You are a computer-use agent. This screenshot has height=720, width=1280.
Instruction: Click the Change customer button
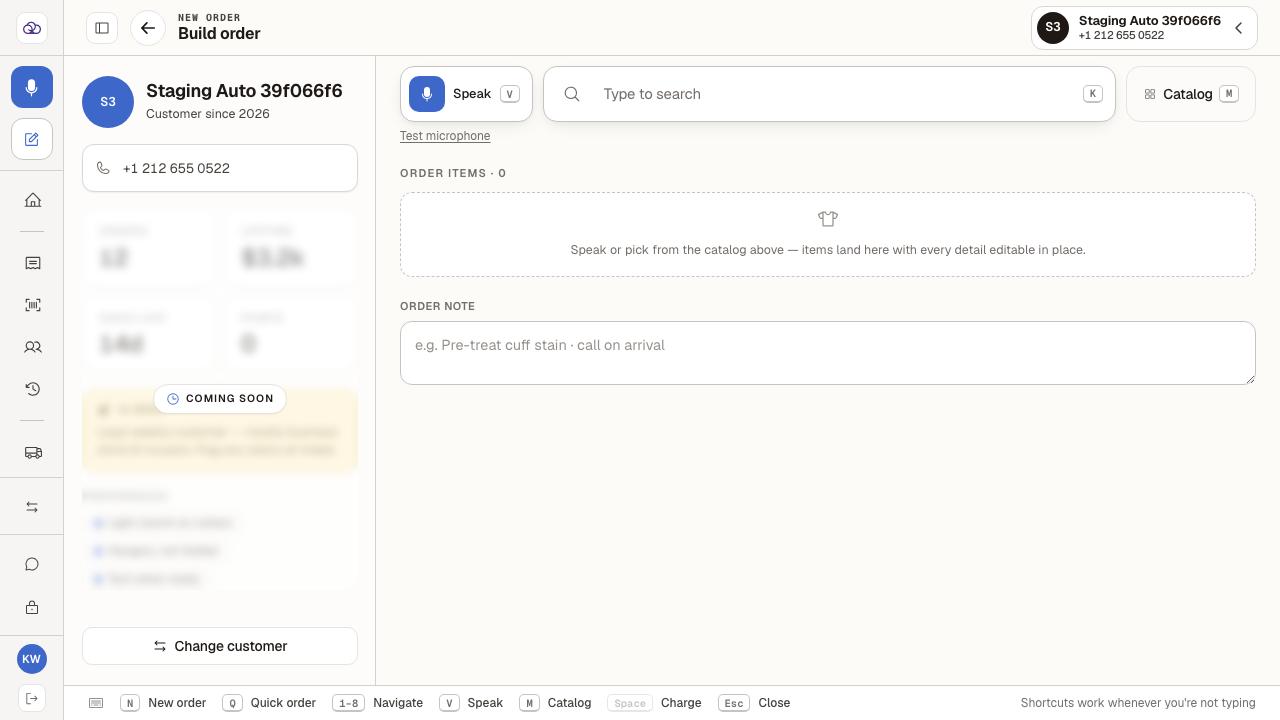tap(220, 646)
